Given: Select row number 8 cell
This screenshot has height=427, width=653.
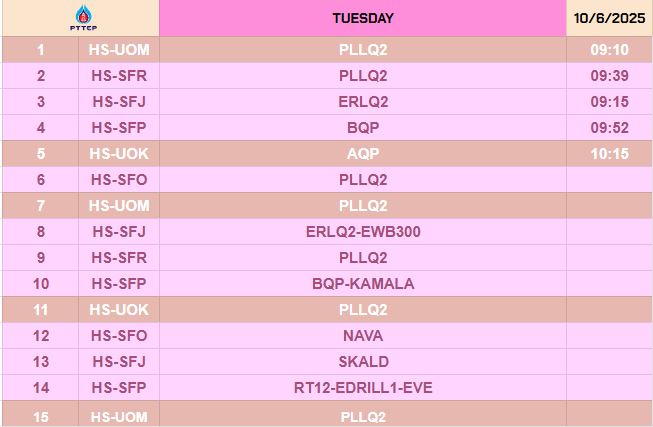Looking at the screenshot, I should [x=41, y=232].
